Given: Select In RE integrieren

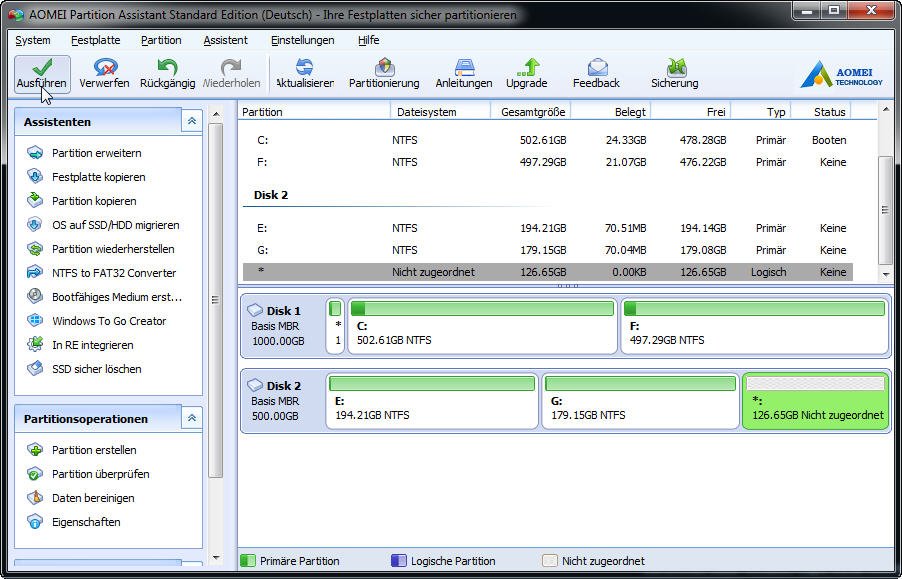Looking at the screenshot, I should click(x=81, y=346).
